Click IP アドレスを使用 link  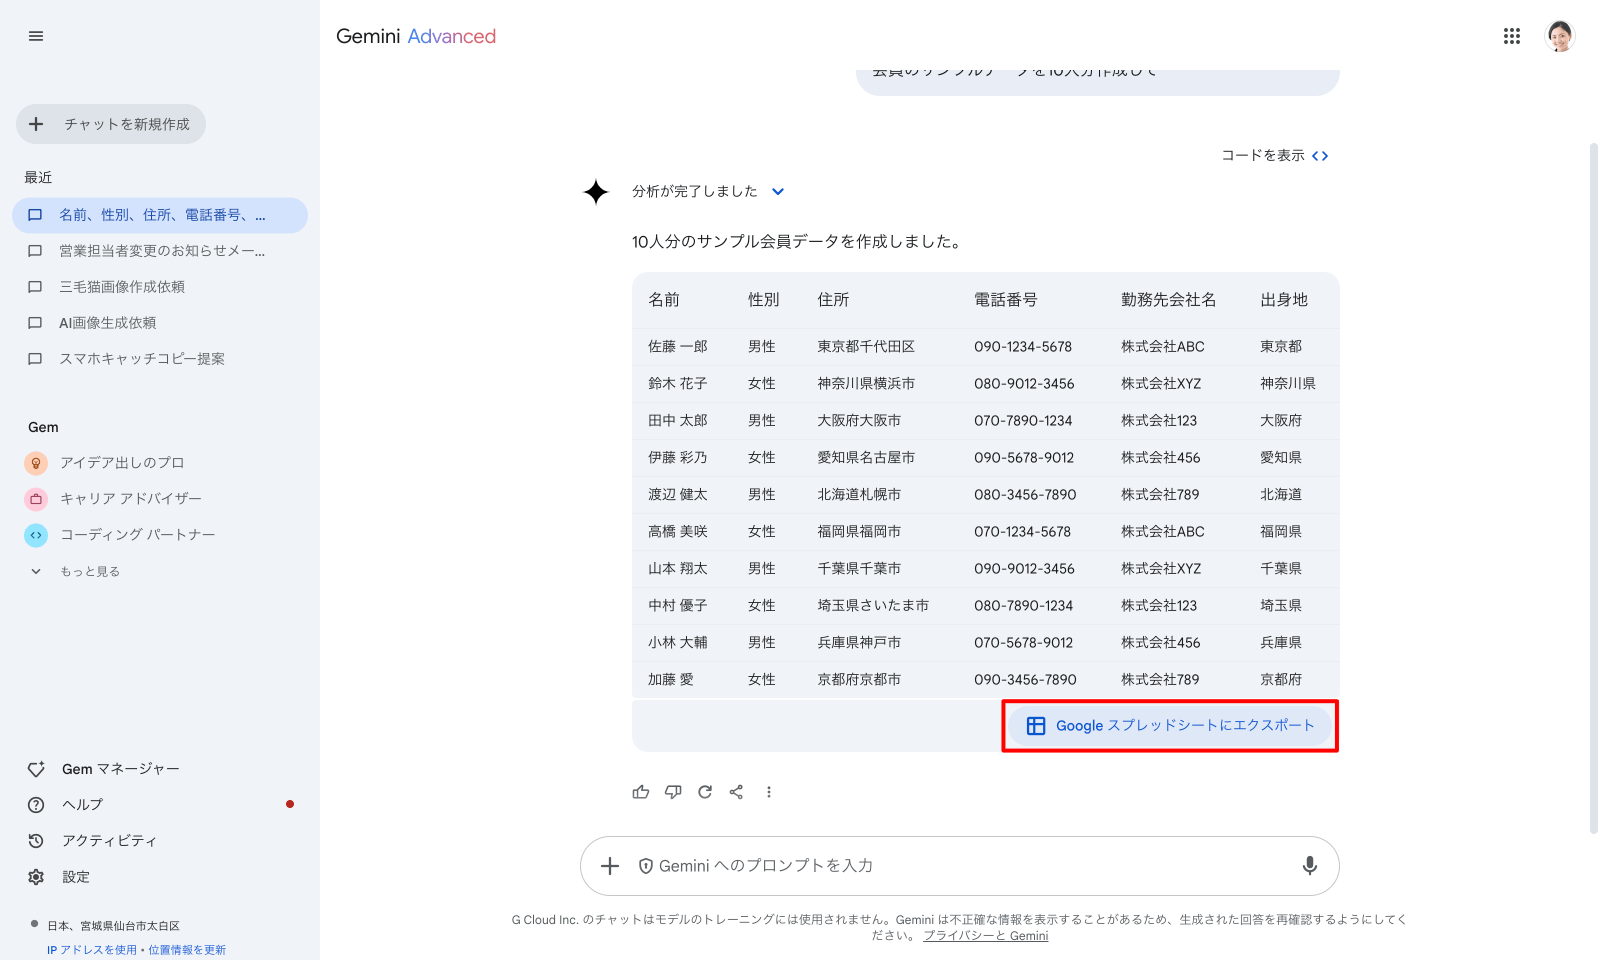[91, 950]
